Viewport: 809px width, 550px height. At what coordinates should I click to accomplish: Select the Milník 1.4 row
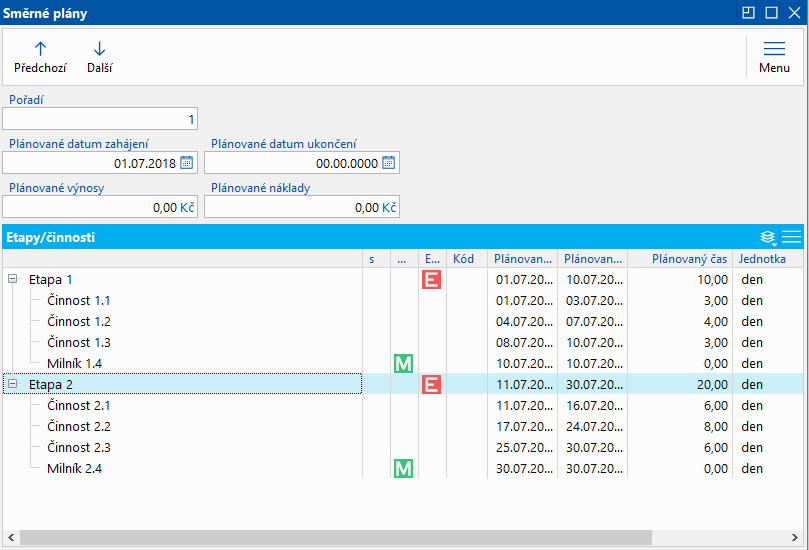(x=403, y=364)
